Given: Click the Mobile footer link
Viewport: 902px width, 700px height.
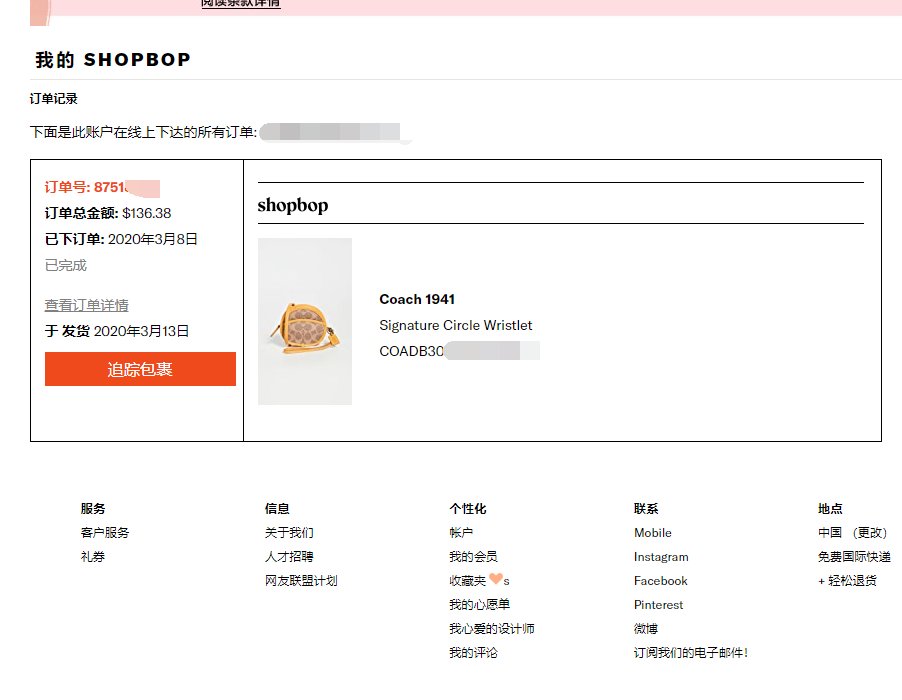Looking at the screenshot, I should (652, 533).
